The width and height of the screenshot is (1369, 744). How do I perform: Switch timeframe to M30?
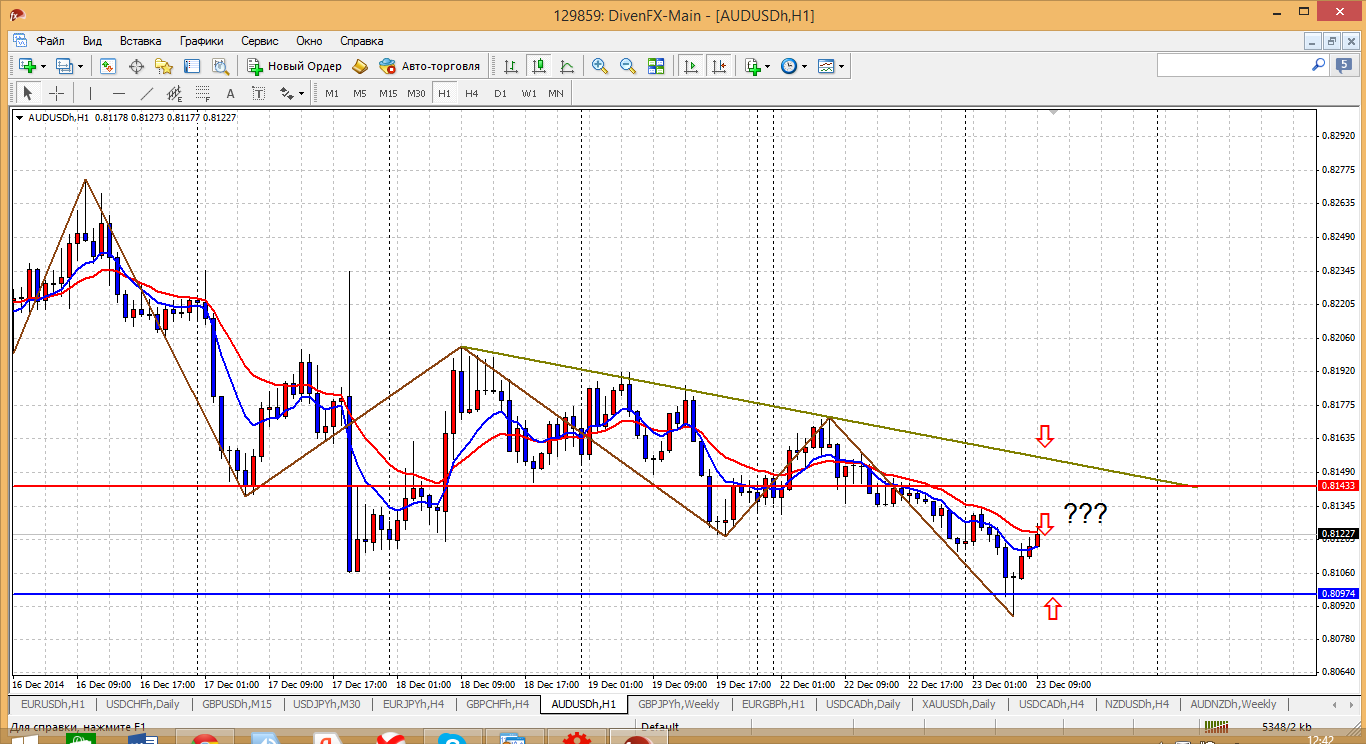click(x=416, y=93)
